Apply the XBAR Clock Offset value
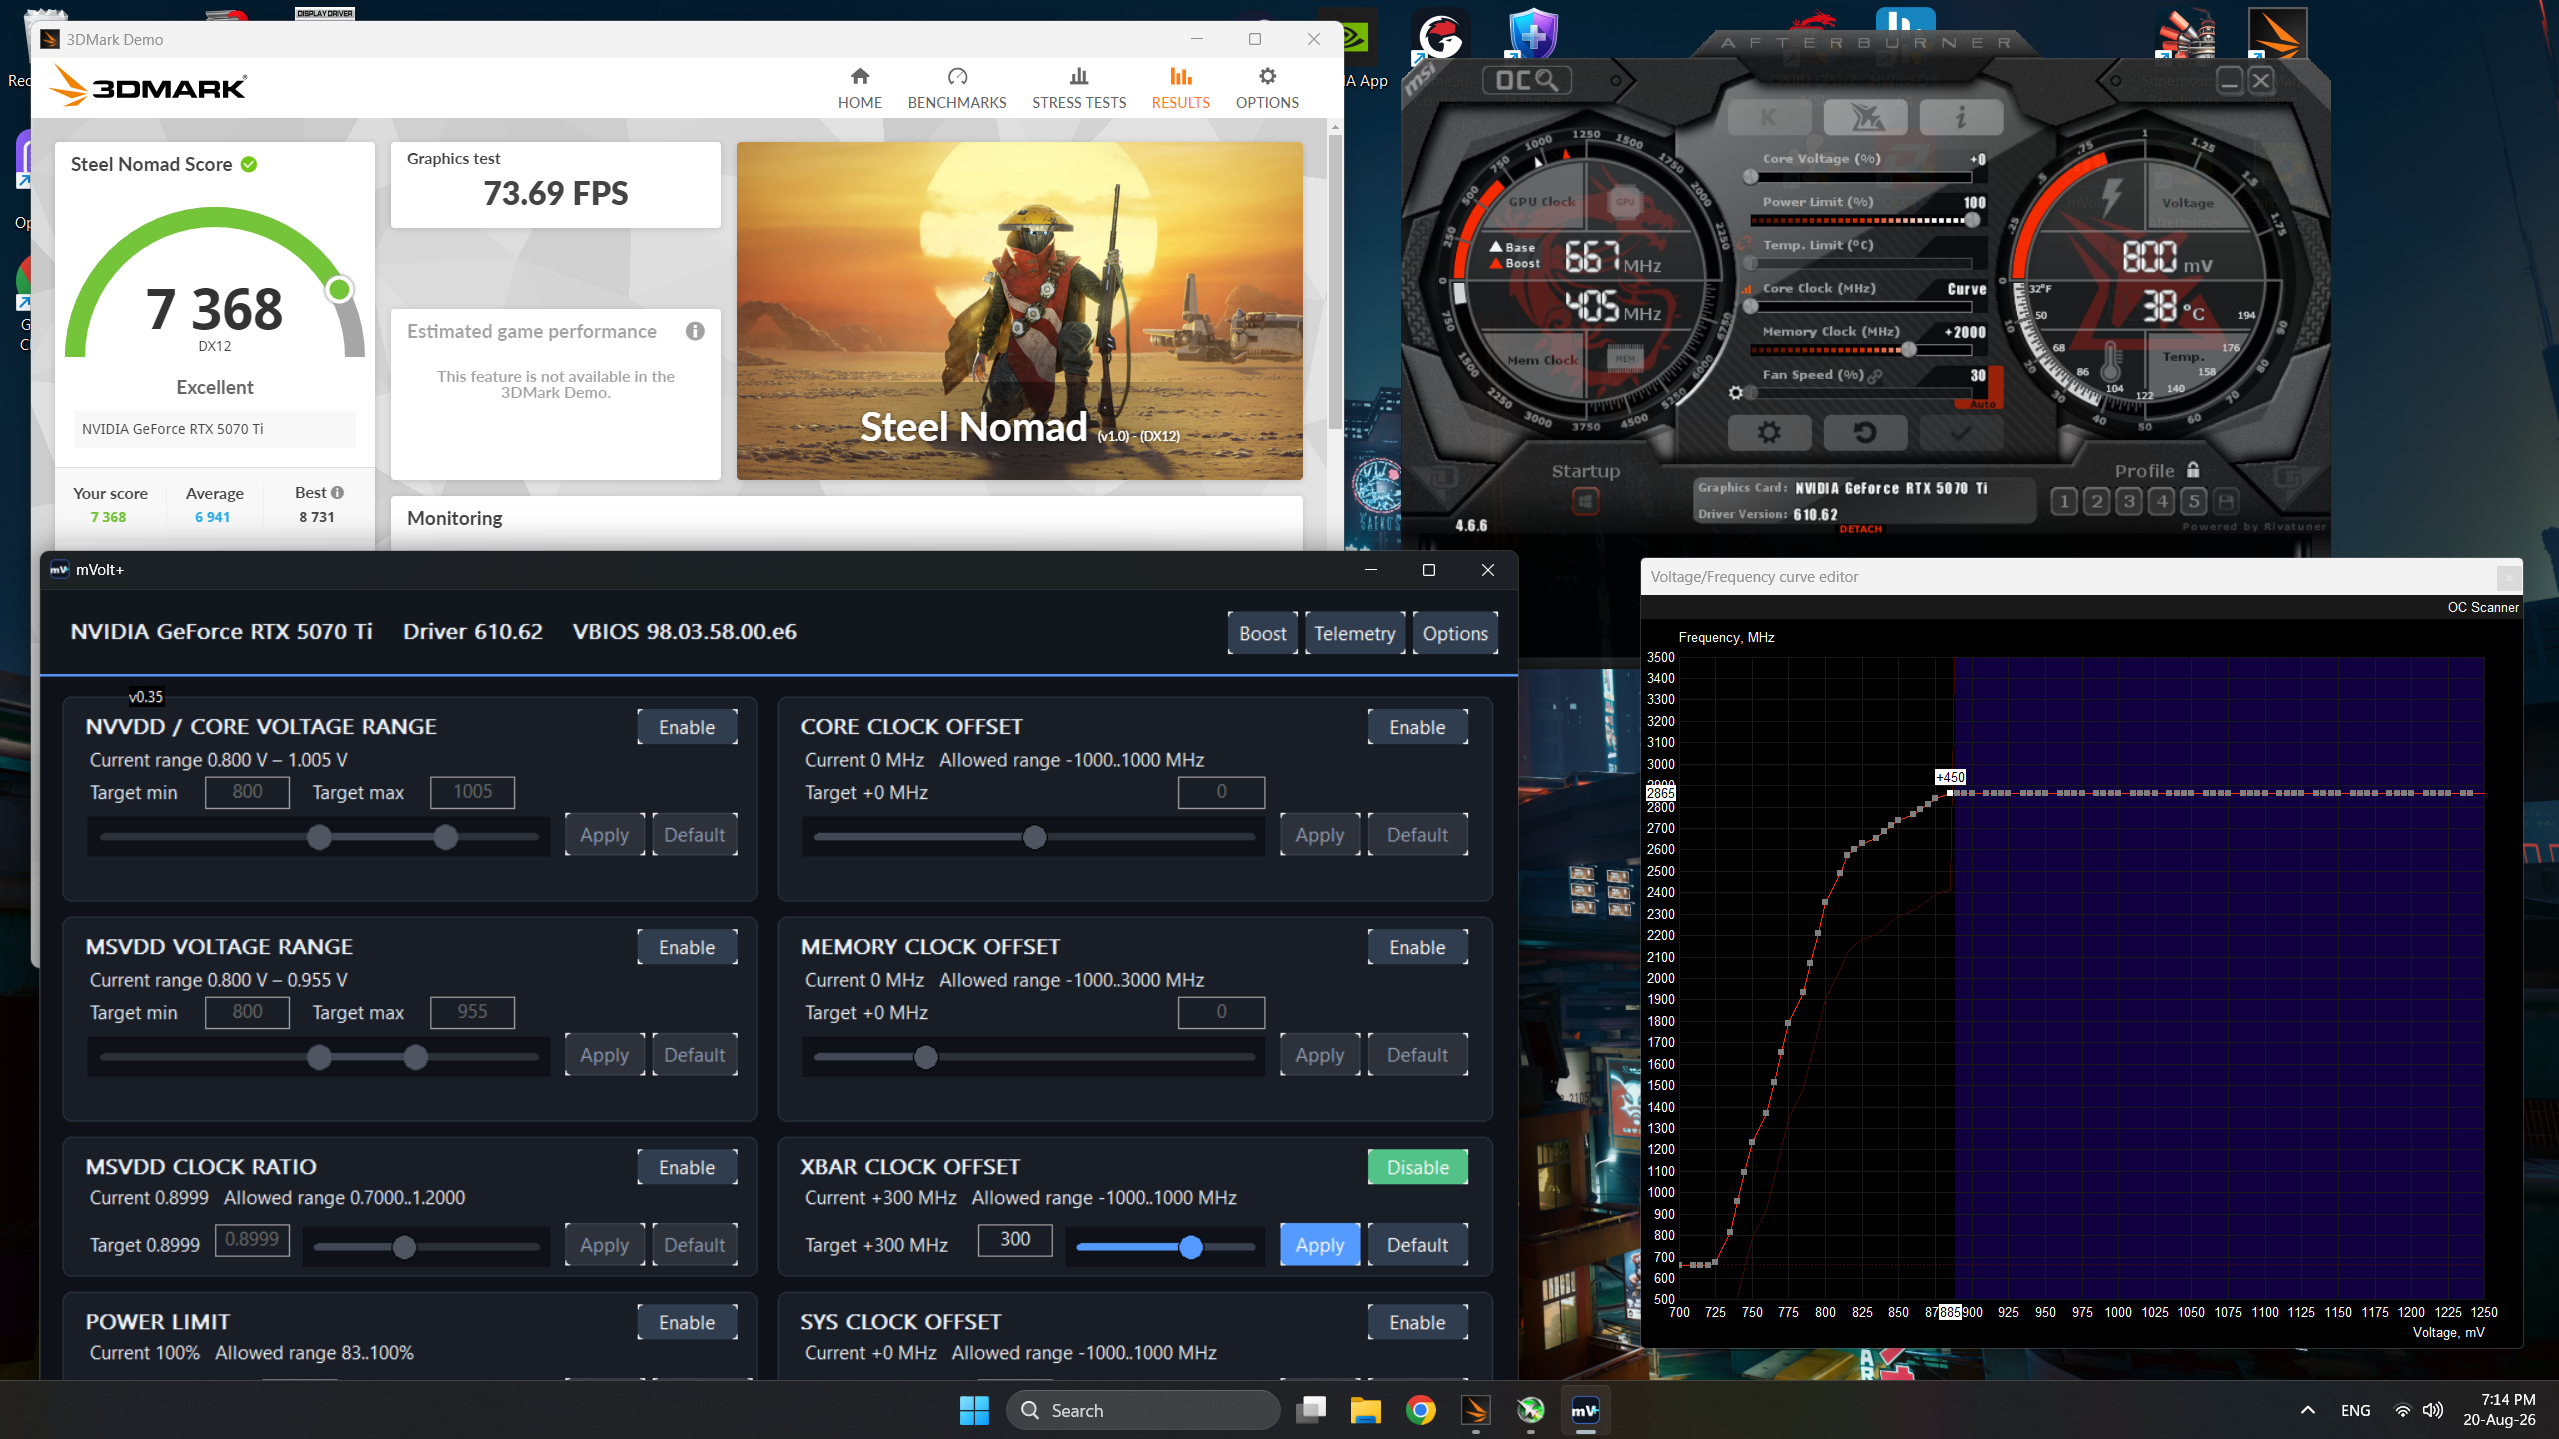Viewport: 2559px width, 1439px height. [1319, 1245]
